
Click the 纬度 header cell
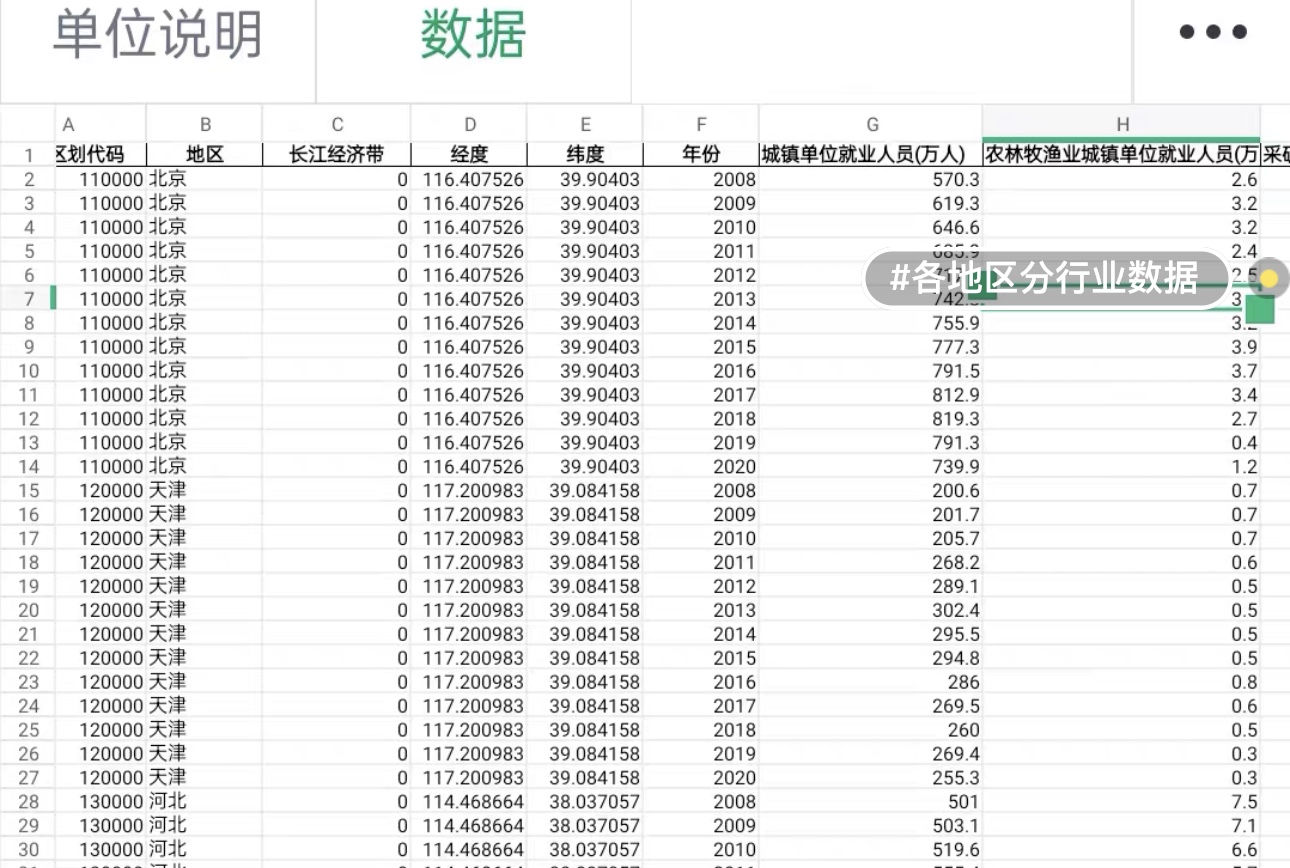point(585,155)
